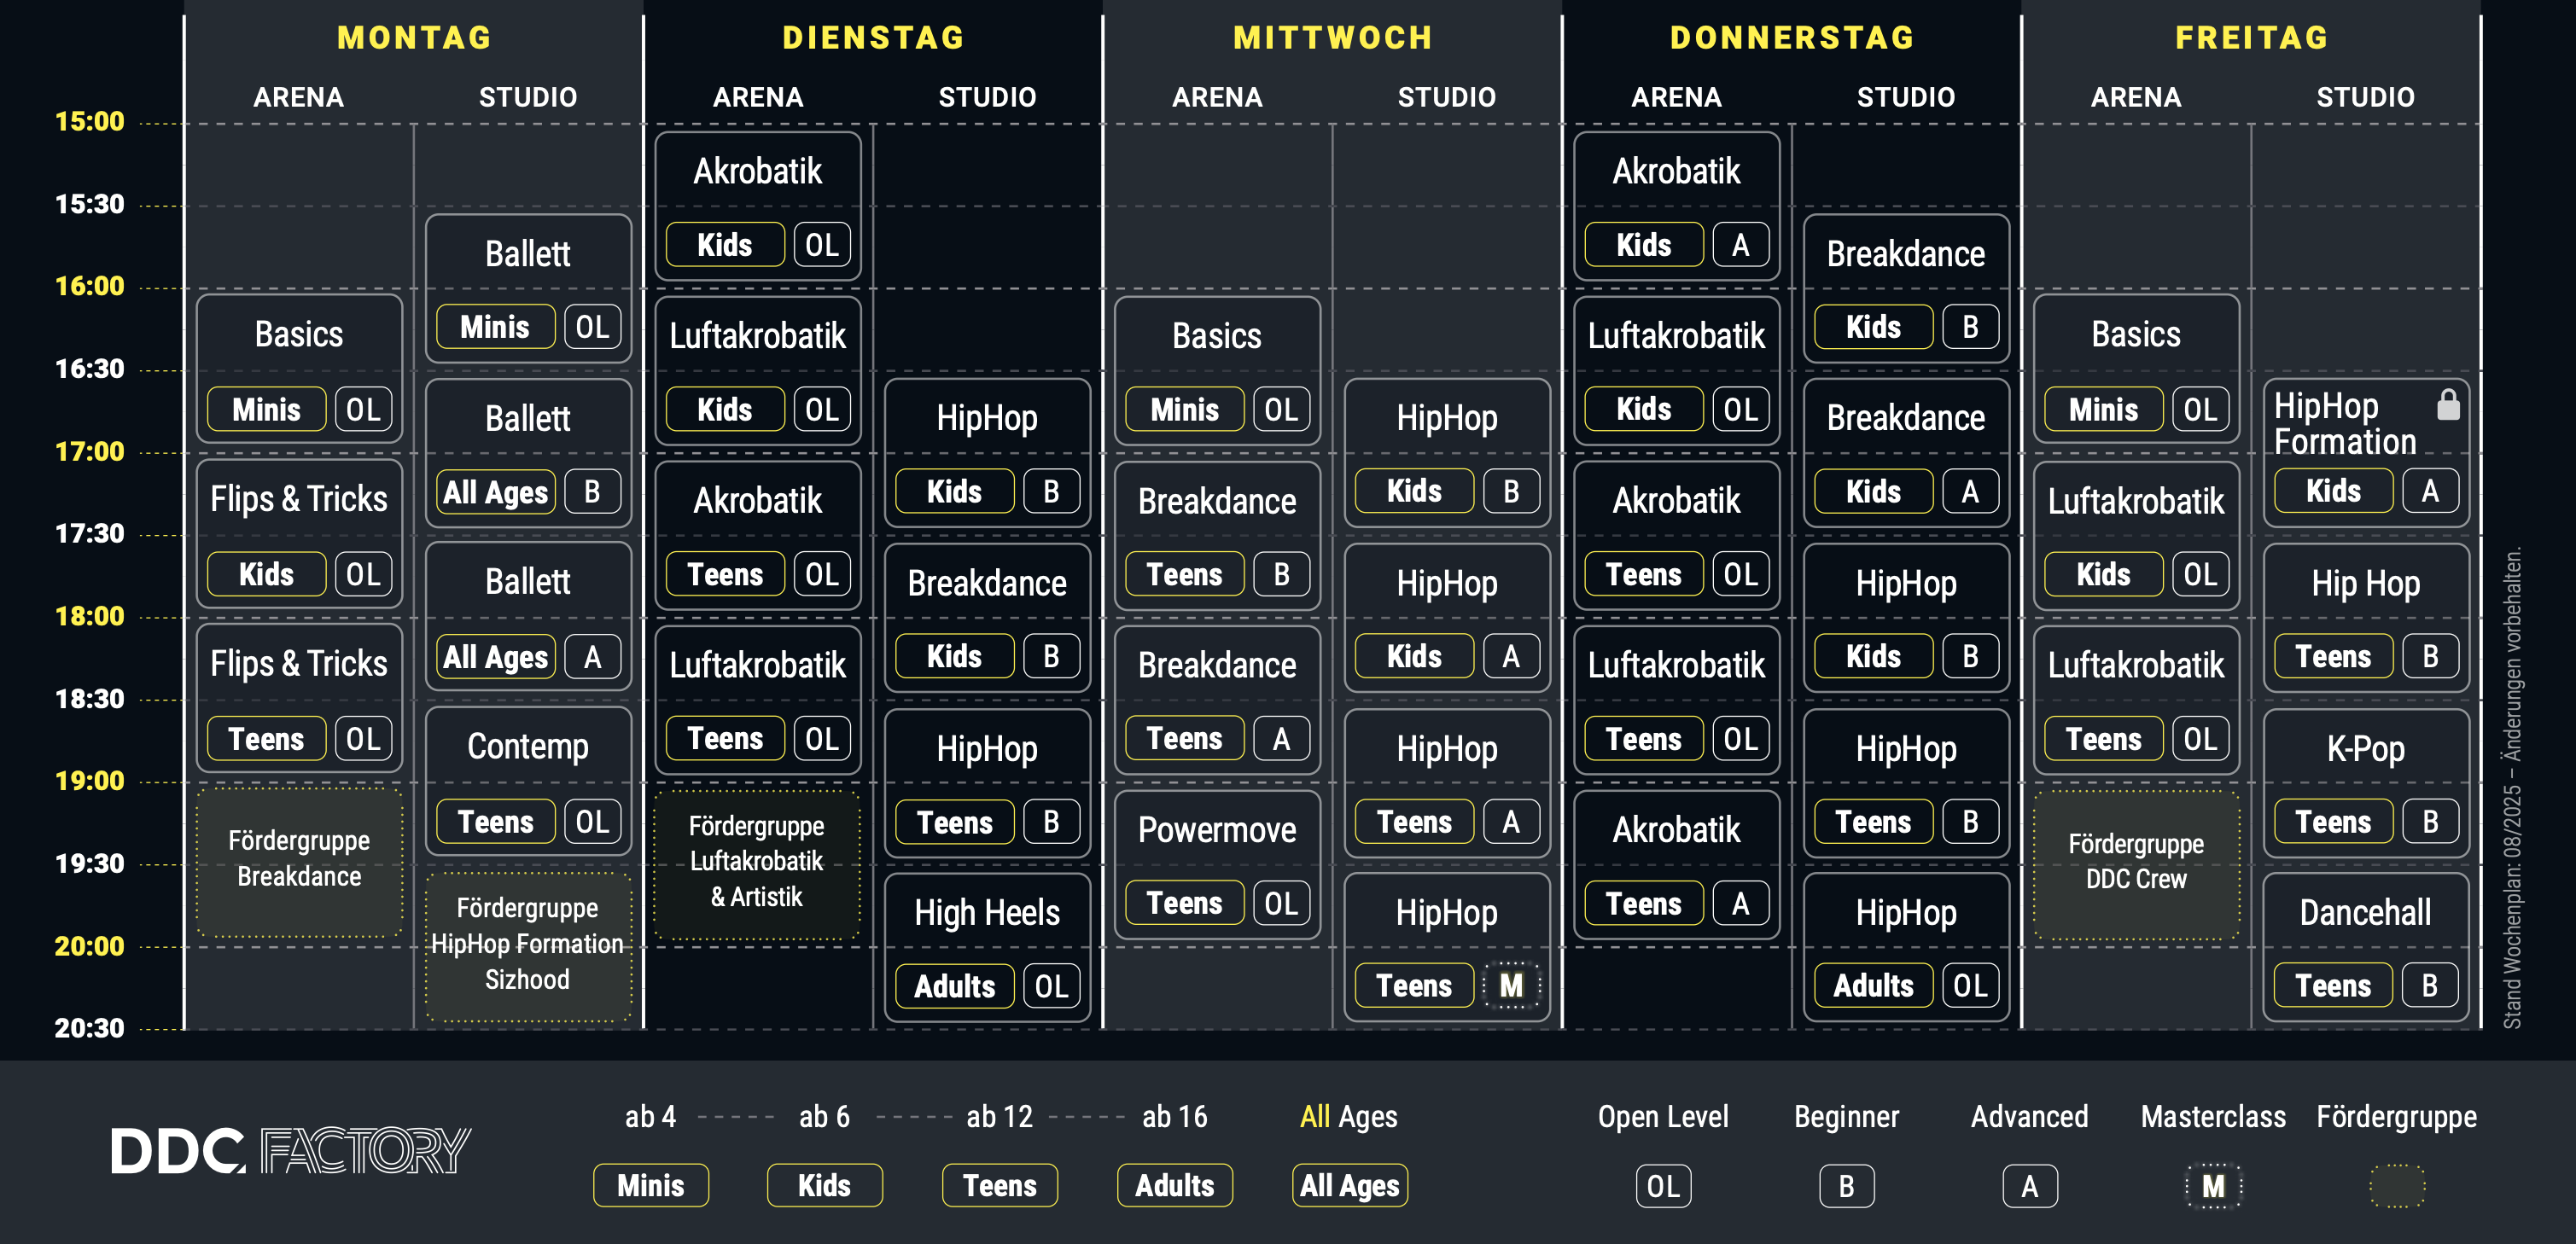
Task: Click the lock icon on HipHop Formation
Action: coord(2447,404)
